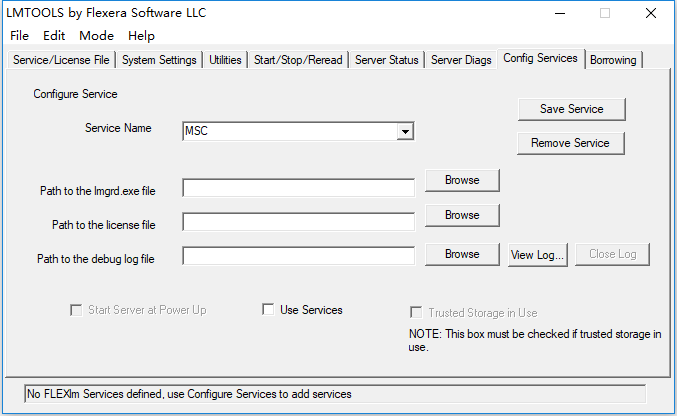Enable the Use Services checkbox
Image resolution: width=677 pixels, height=416 pixels.
pos(268,309)
